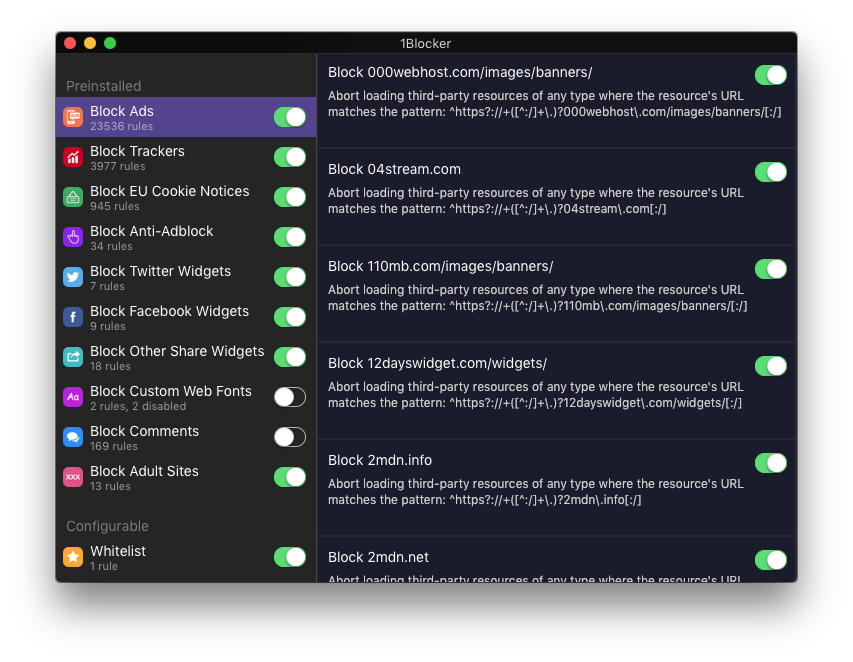Enable Block Custom Web Fonts
The image size is (853, 662).
[x=290, y=397]
